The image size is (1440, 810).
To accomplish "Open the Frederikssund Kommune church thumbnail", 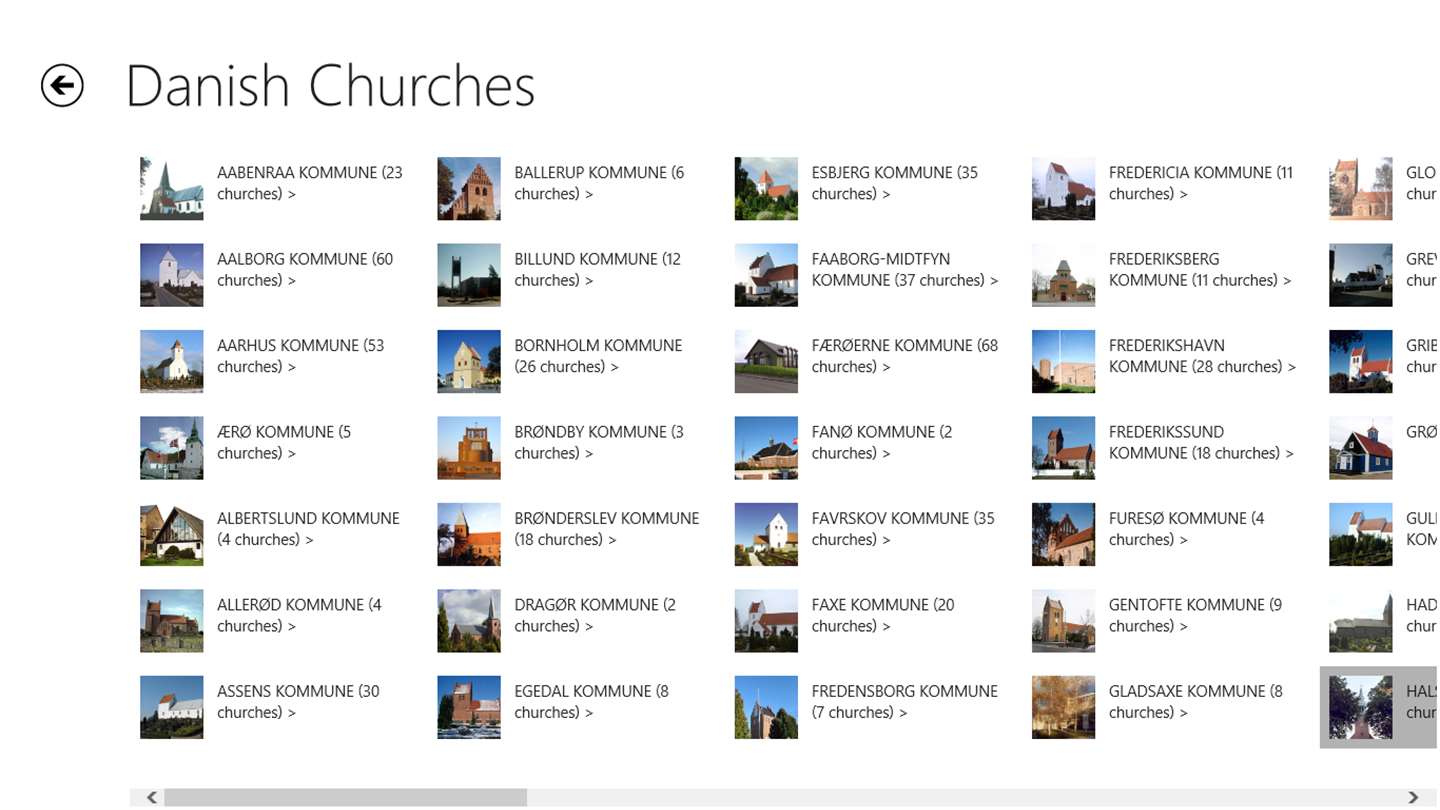I will tap(1063, 448).
